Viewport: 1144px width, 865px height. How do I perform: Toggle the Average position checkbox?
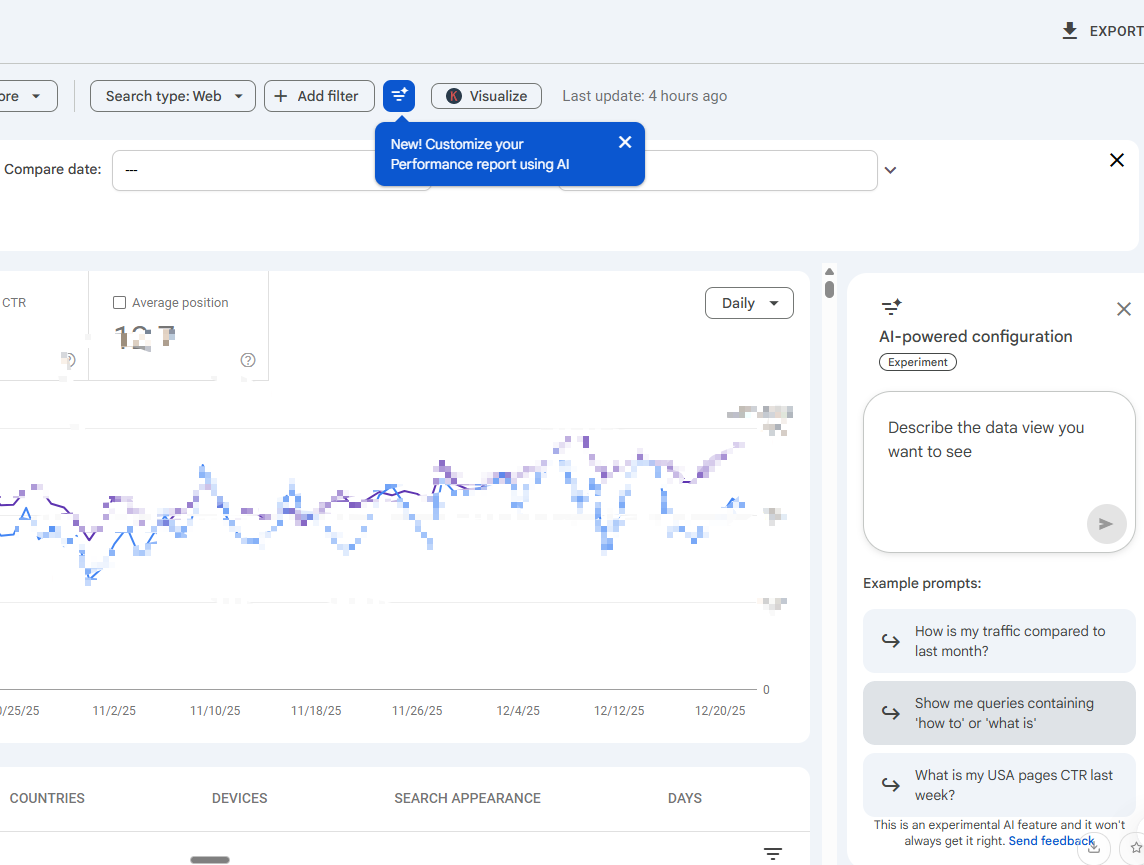tap(120, 303)
